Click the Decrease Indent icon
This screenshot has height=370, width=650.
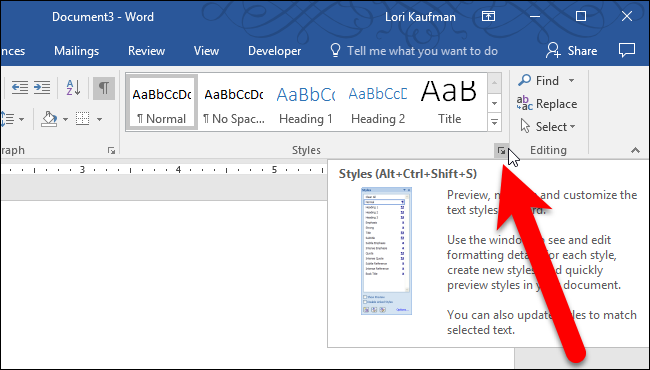[20, 87]
